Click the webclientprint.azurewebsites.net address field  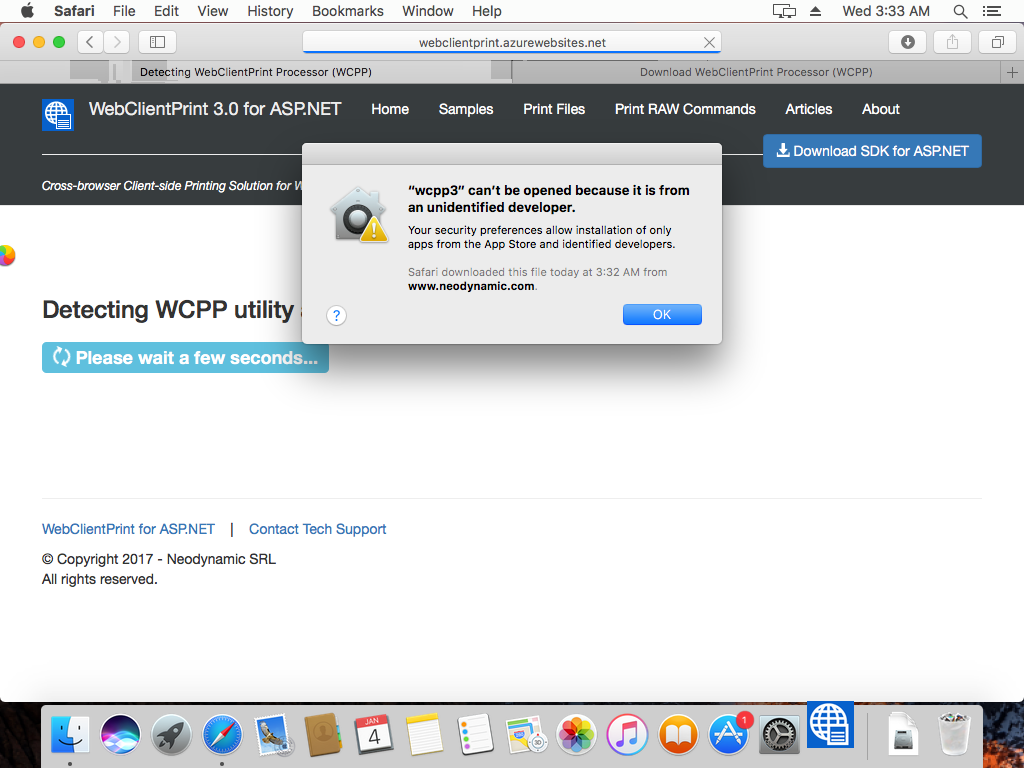tap(512, 42)
